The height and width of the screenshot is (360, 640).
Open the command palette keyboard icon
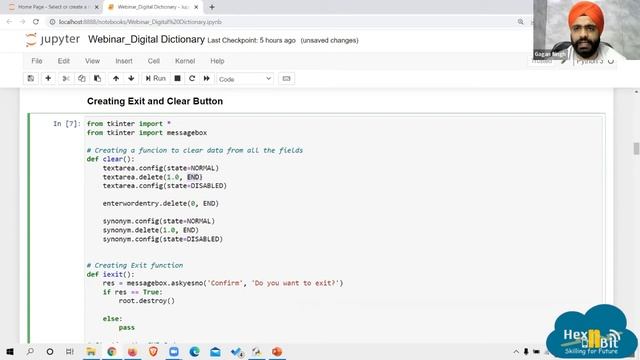[x=286, y=78]
